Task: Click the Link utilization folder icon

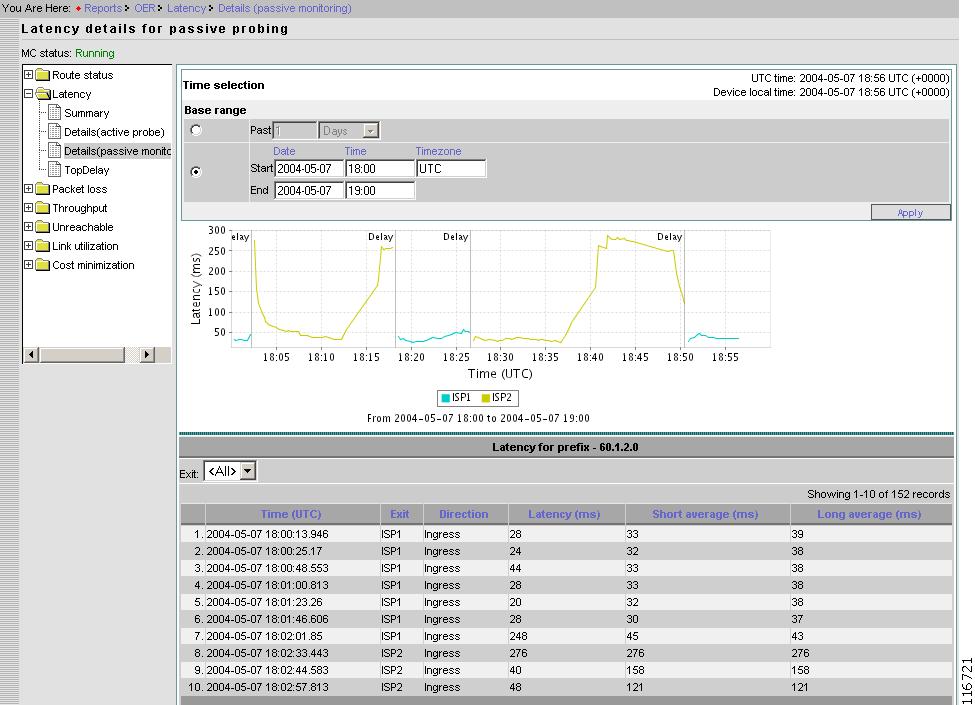Action: tap(43, 246)
